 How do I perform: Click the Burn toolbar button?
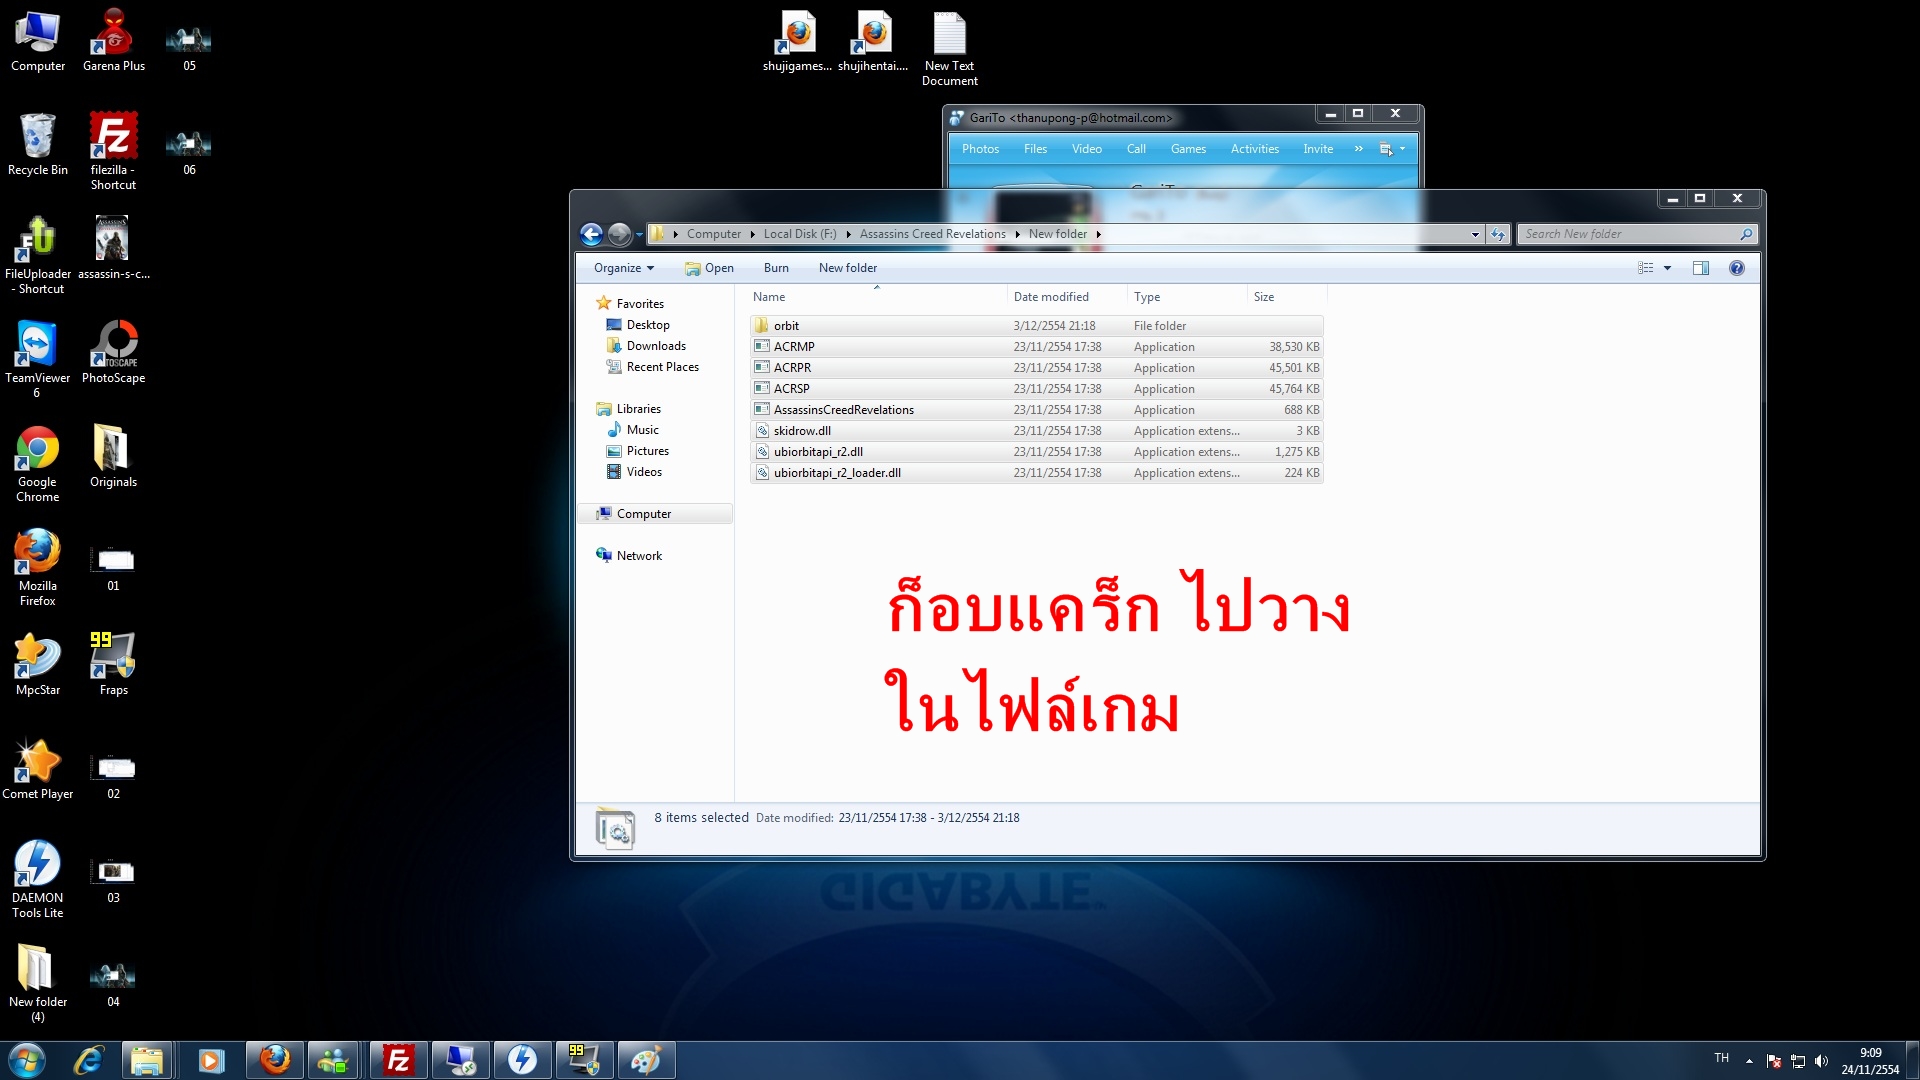[x=775, y=268]
